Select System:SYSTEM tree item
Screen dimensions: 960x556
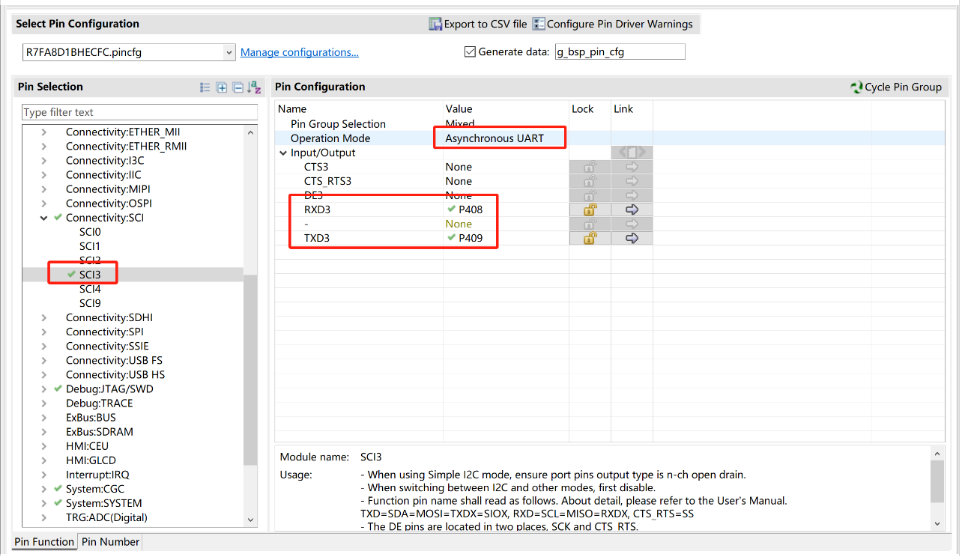pyautogui.click(x=103, y=503)
